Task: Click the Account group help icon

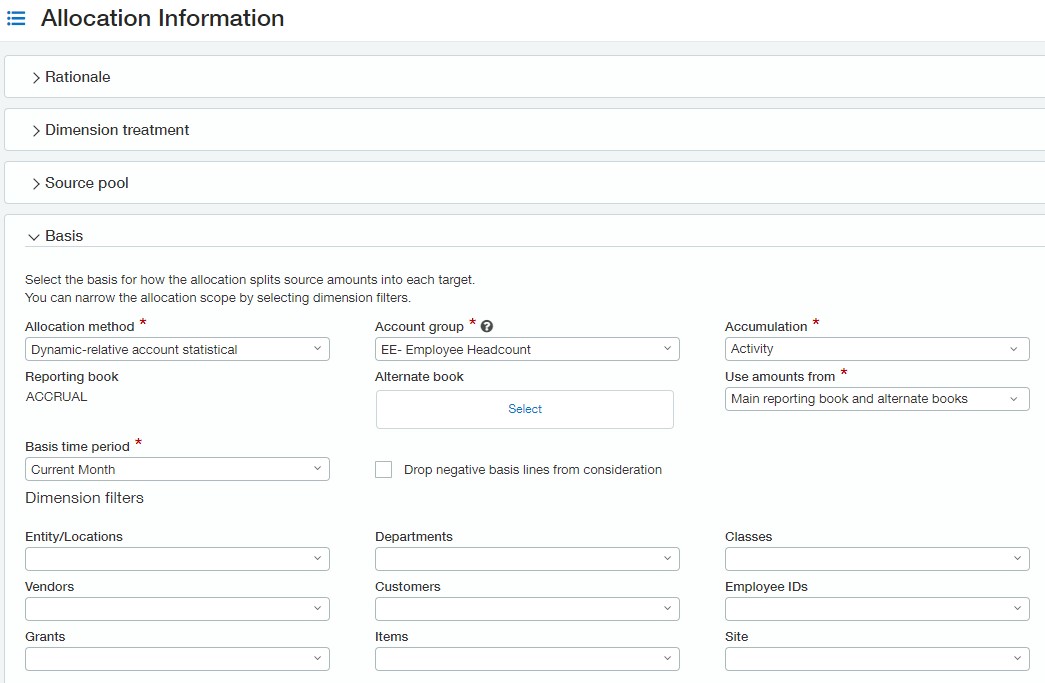Action: tap(487, 327)
